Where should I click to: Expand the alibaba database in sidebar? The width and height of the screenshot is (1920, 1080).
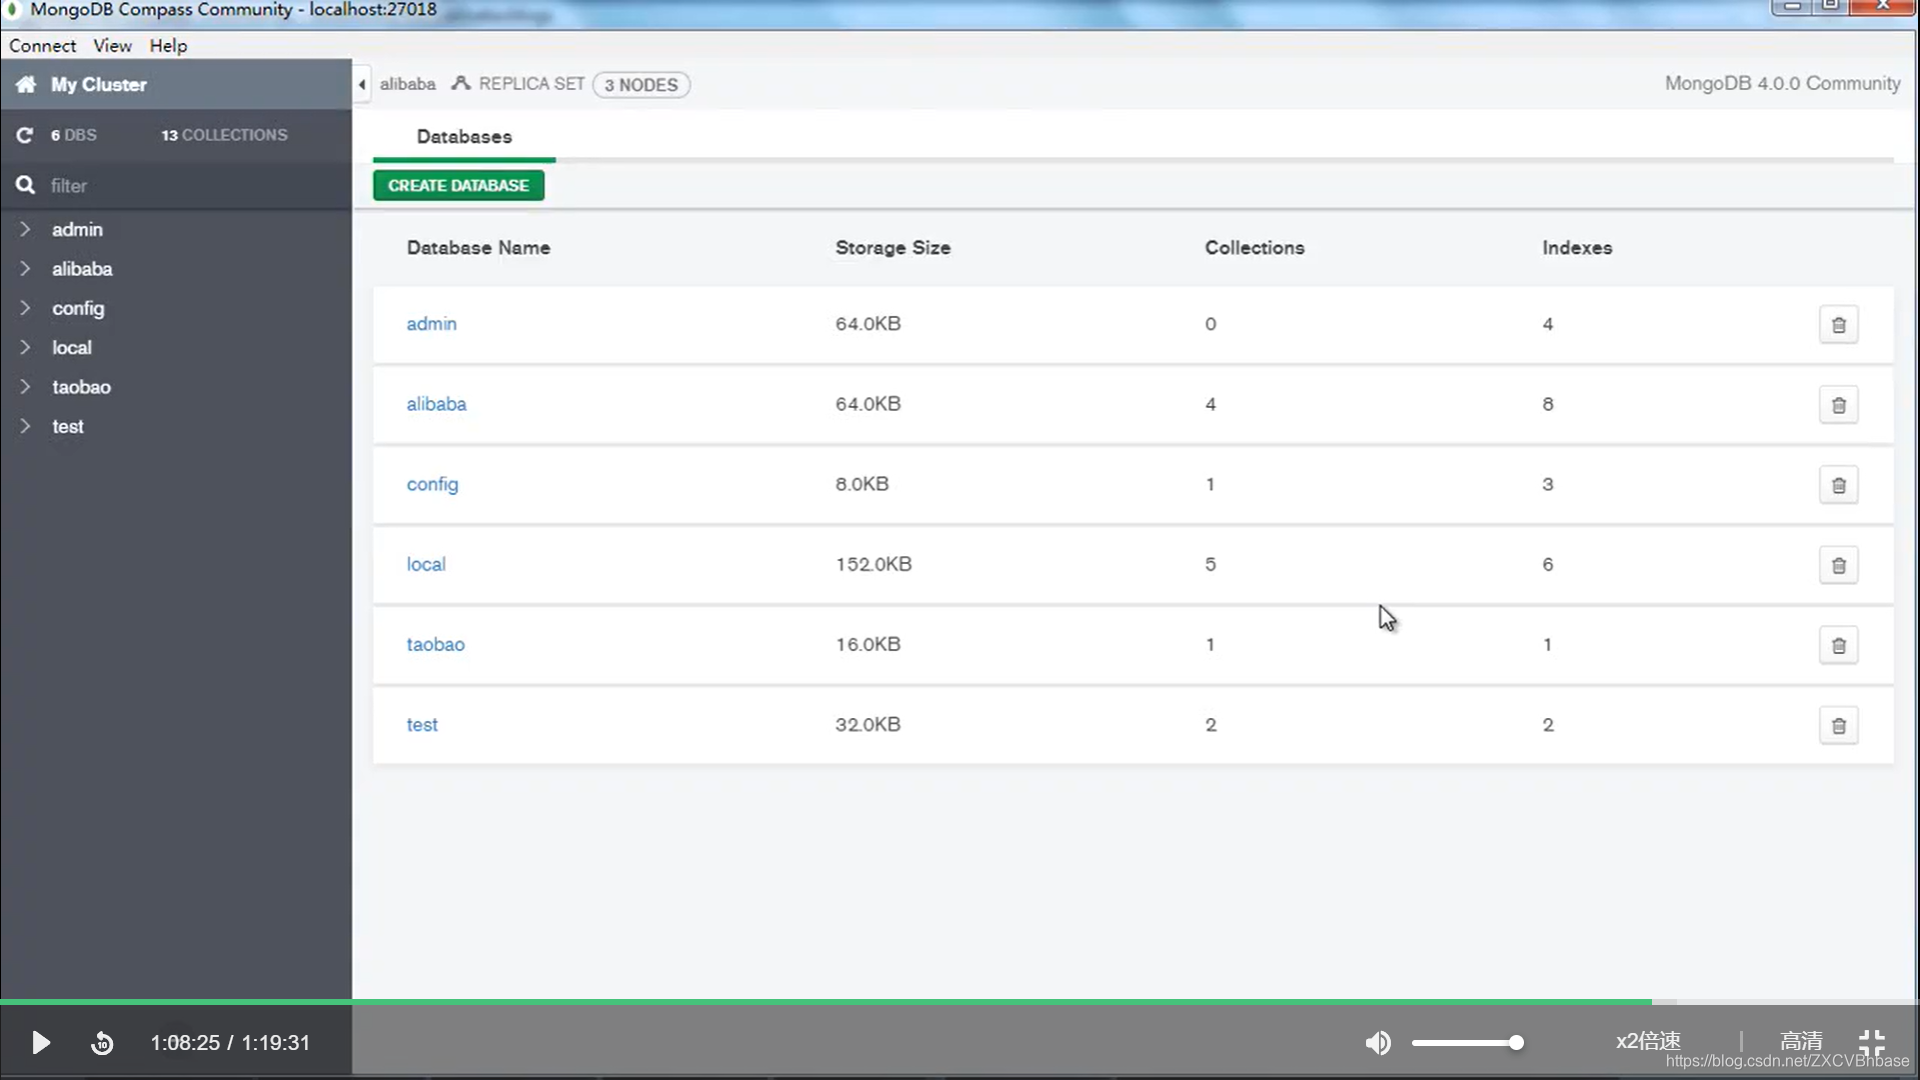click(25, 269)
